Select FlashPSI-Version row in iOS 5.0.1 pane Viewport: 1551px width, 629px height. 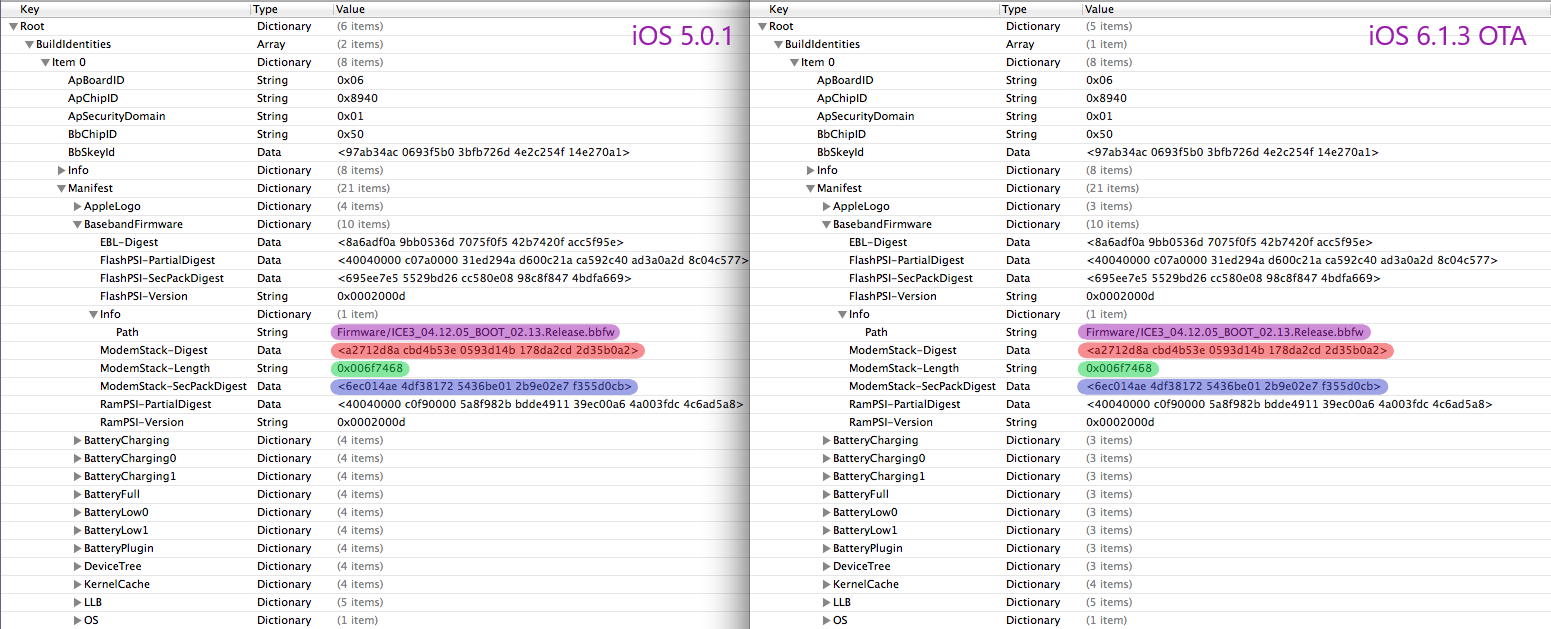pyautogui.click(x=375, y=296)
